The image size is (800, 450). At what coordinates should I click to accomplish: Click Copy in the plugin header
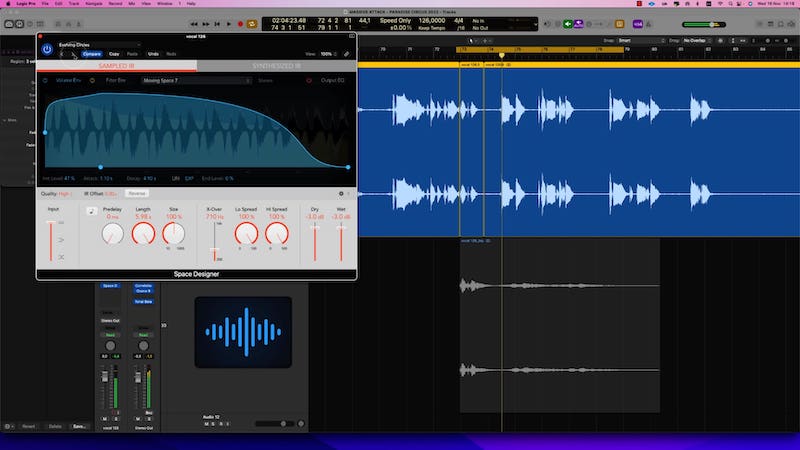114,54
